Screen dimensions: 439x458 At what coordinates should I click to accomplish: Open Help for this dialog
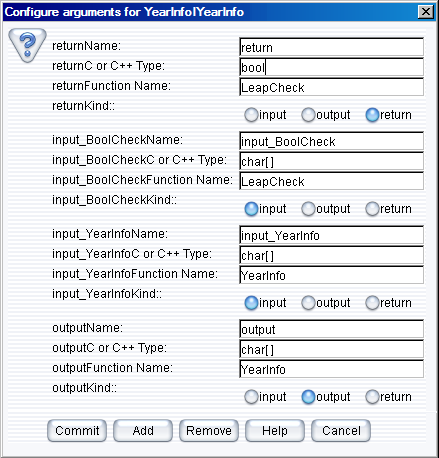pyautogui.click(x=275, y=431)
